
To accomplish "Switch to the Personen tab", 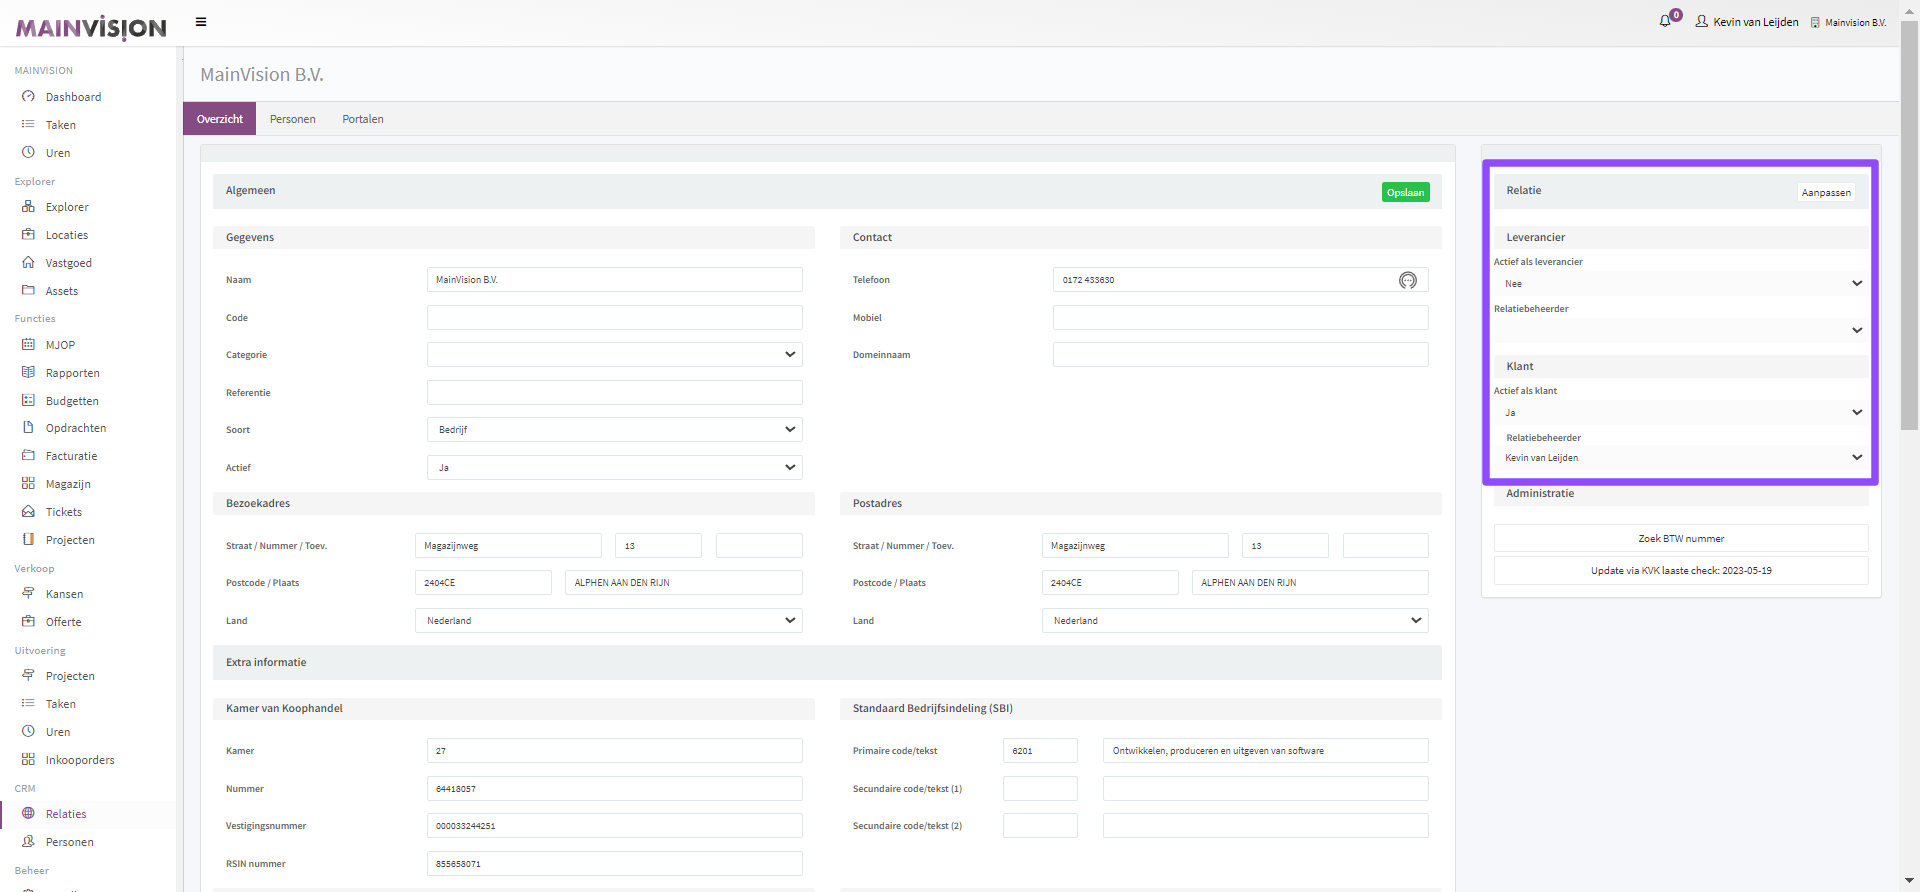I will point(292,119).
